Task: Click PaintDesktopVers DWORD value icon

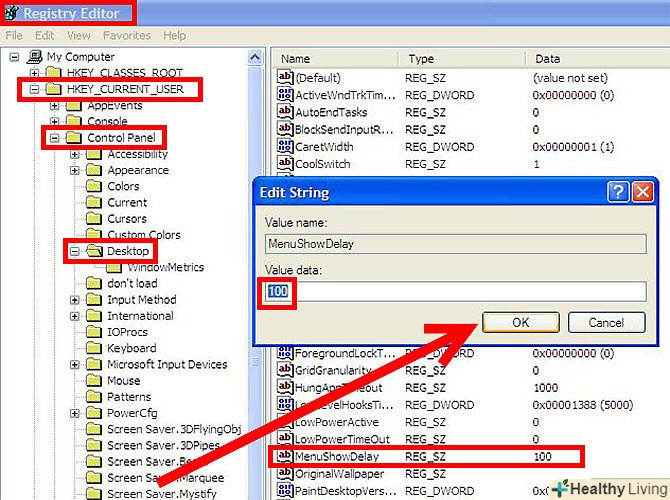Action: [x=285, y=490]
